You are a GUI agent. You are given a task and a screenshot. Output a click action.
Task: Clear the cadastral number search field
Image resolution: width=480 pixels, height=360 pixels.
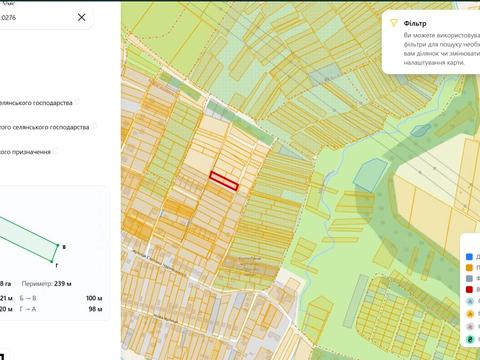click(81, 17)
